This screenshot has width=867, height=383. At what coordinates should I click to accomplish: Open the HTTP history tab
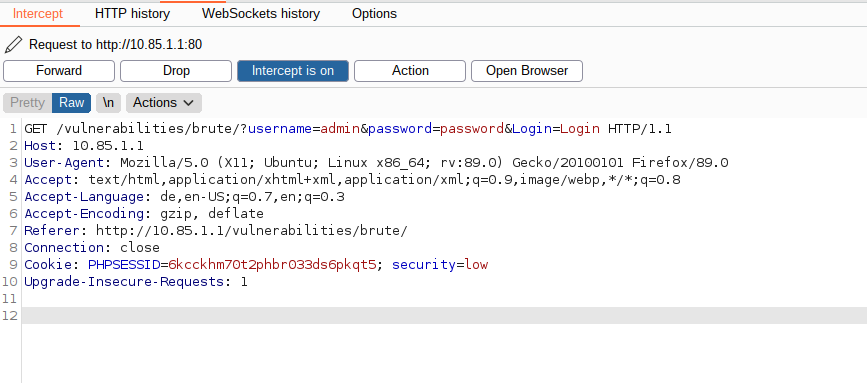(x=132, y=14)
